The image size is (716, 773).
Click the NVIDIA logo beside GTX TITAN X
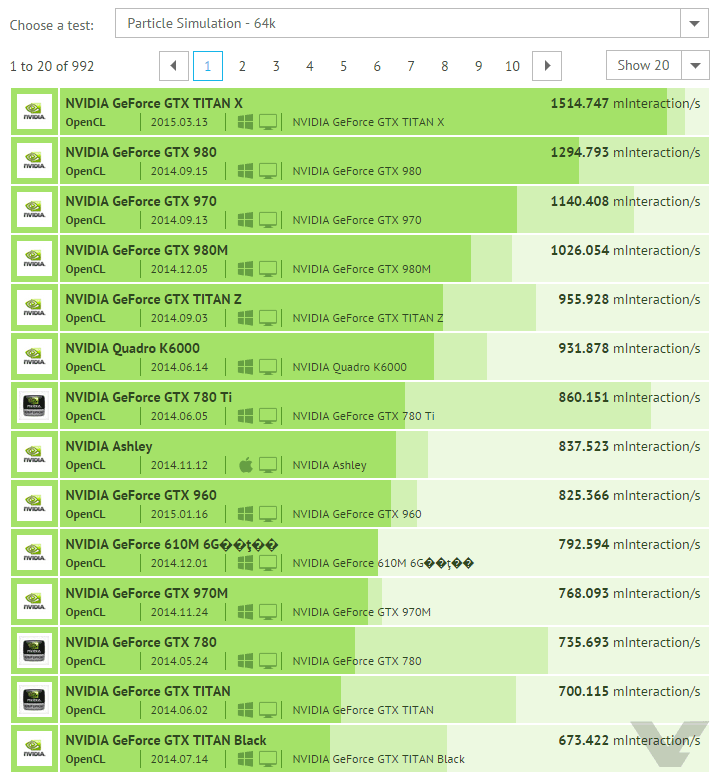[34, 112]
